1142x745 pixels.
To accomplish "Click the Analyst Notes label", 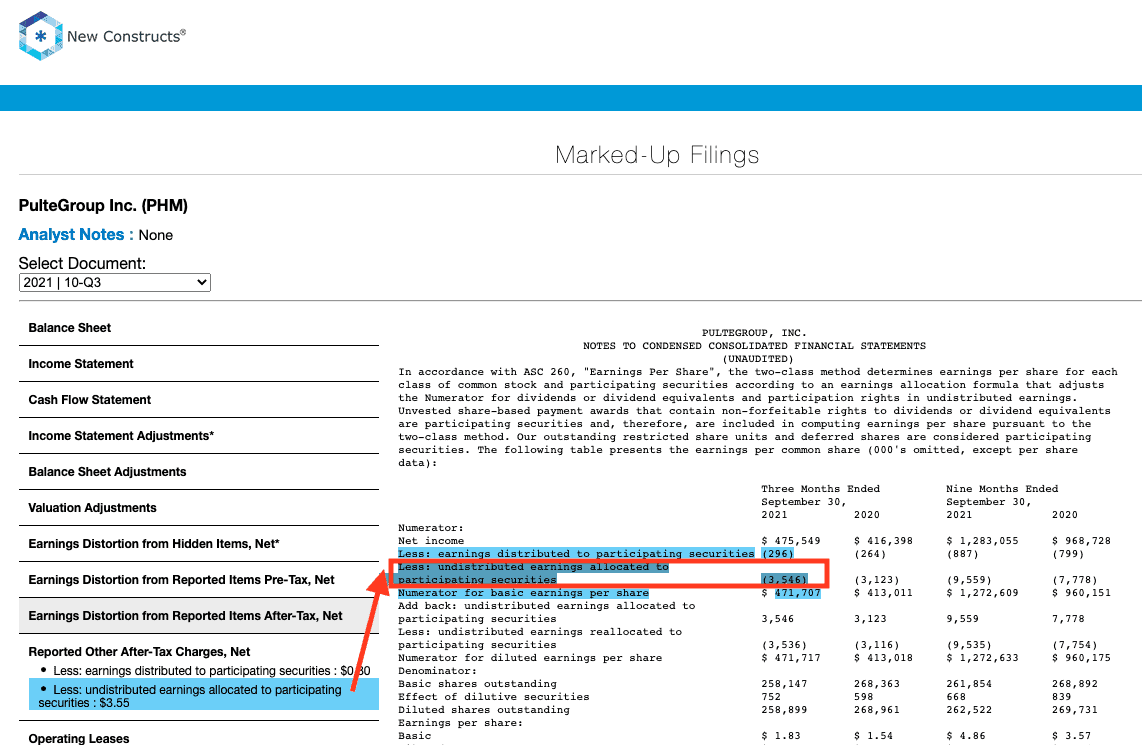I will 76,234.
